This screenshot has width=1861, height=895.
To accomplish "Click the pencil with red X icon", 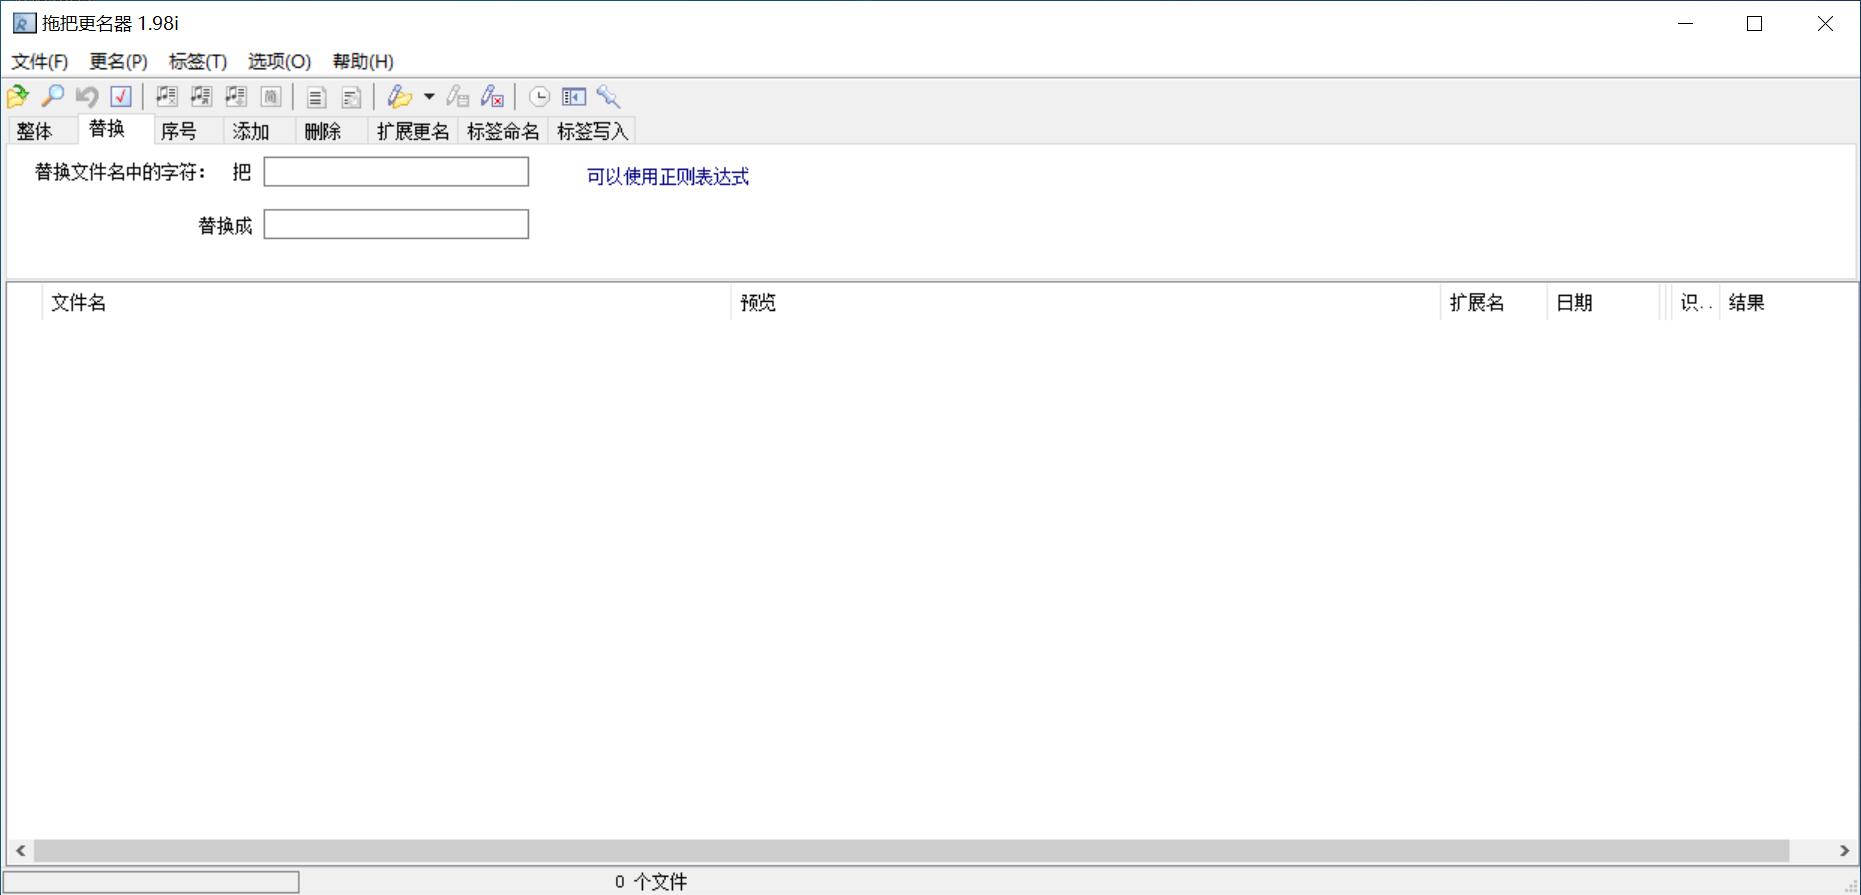I will coord(492,97).
